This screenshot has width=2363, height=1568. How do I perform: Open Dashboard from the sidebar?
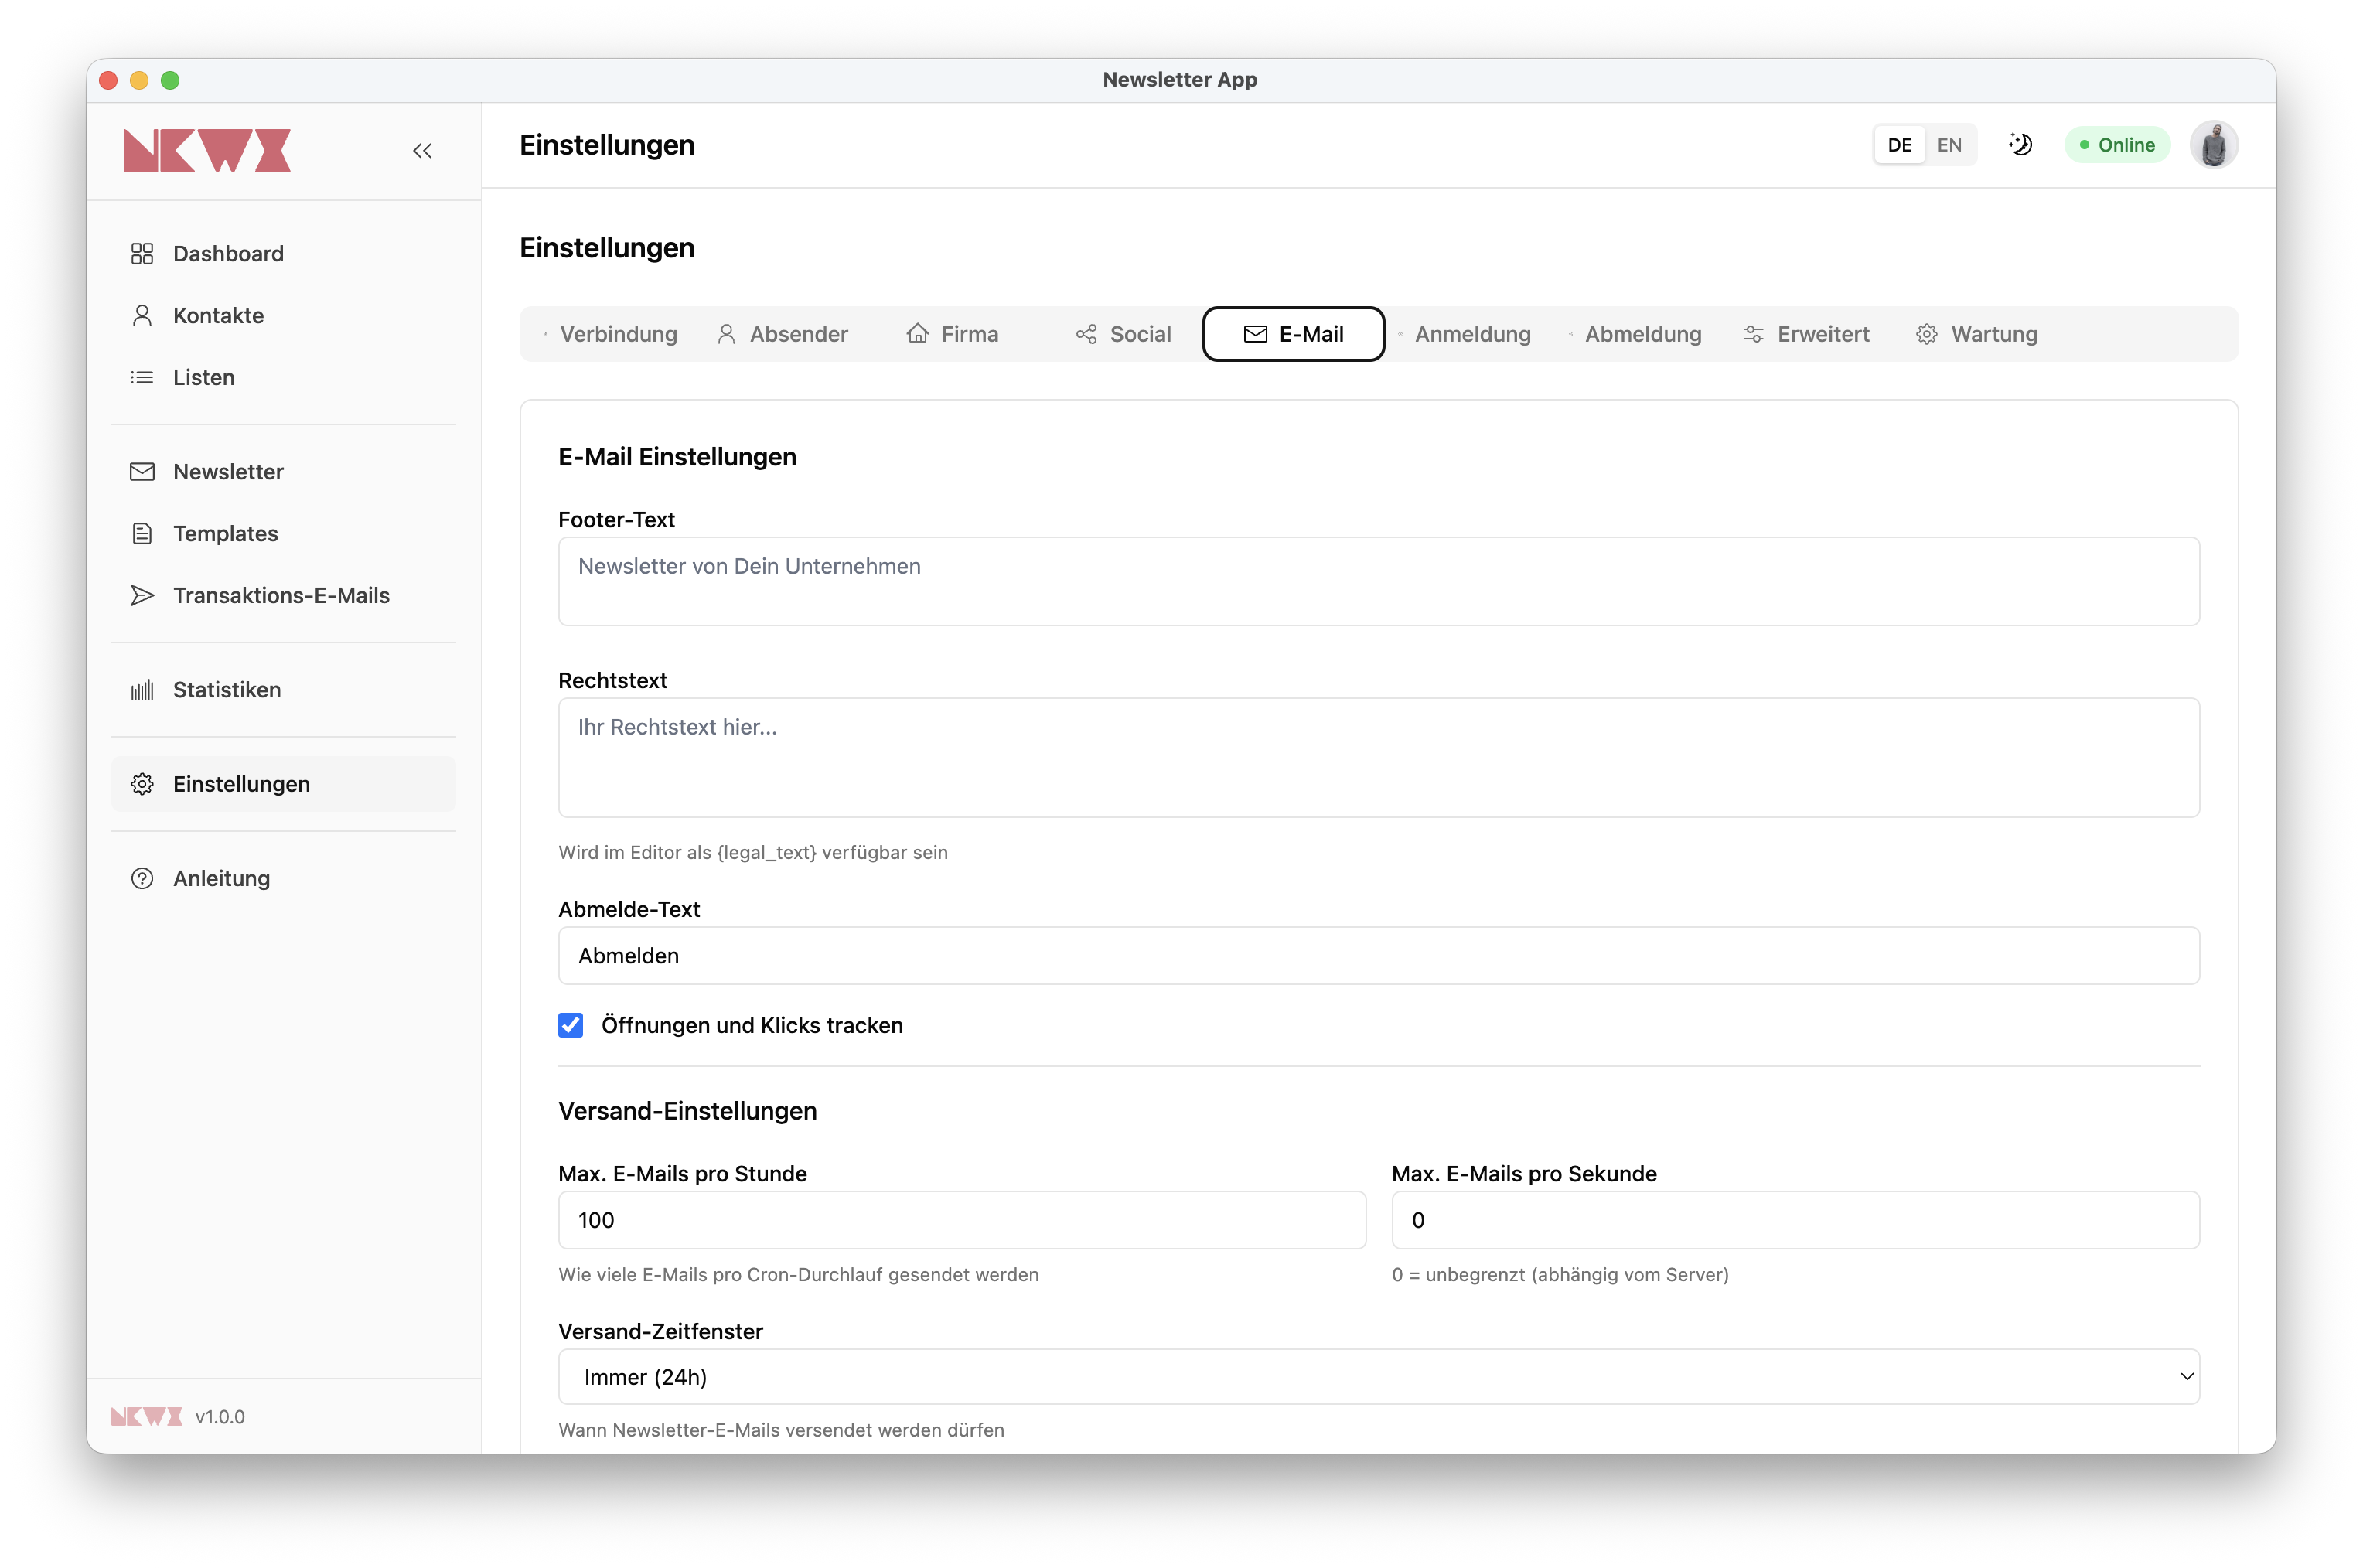click(x=228, y=254)
